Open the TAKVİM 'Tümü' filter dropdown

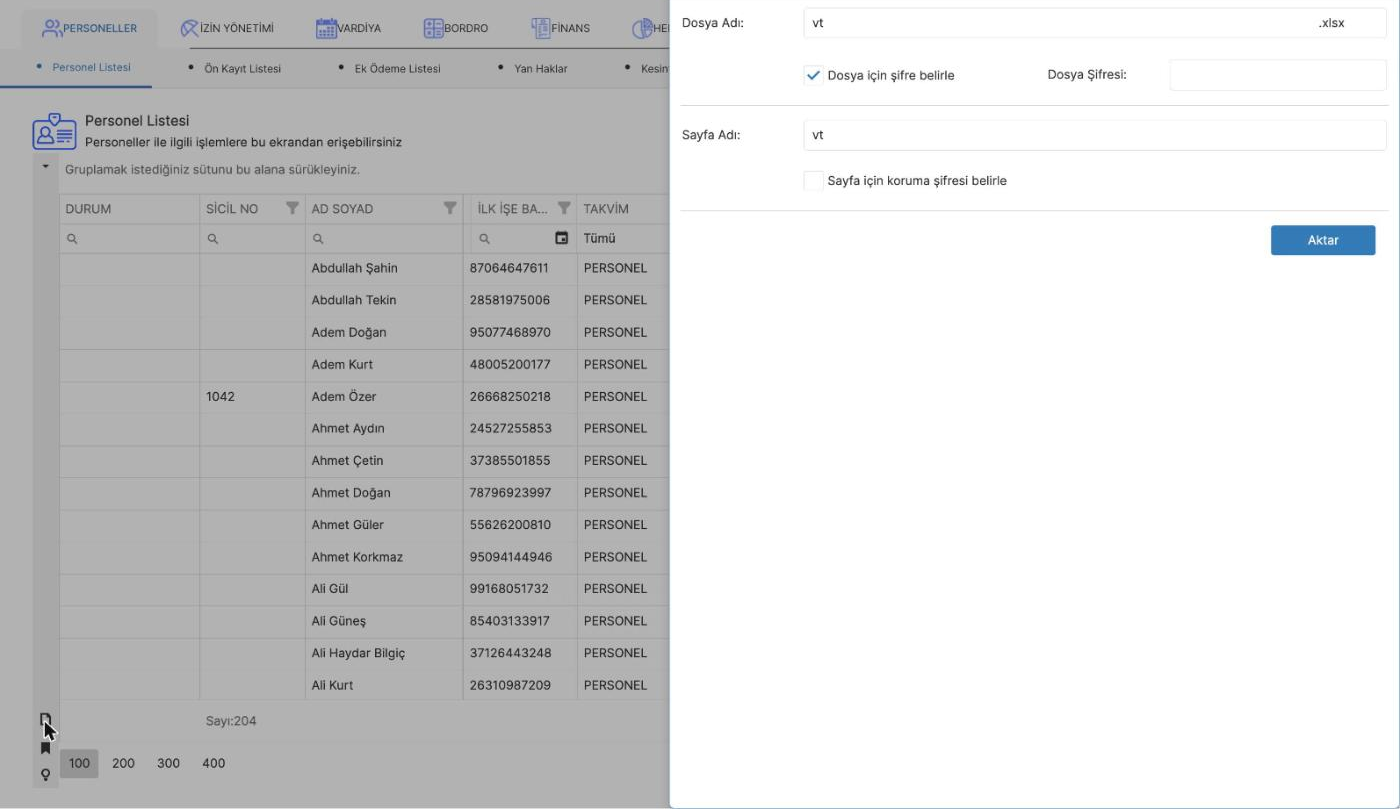pyautogui.click(x=621, y=238)
